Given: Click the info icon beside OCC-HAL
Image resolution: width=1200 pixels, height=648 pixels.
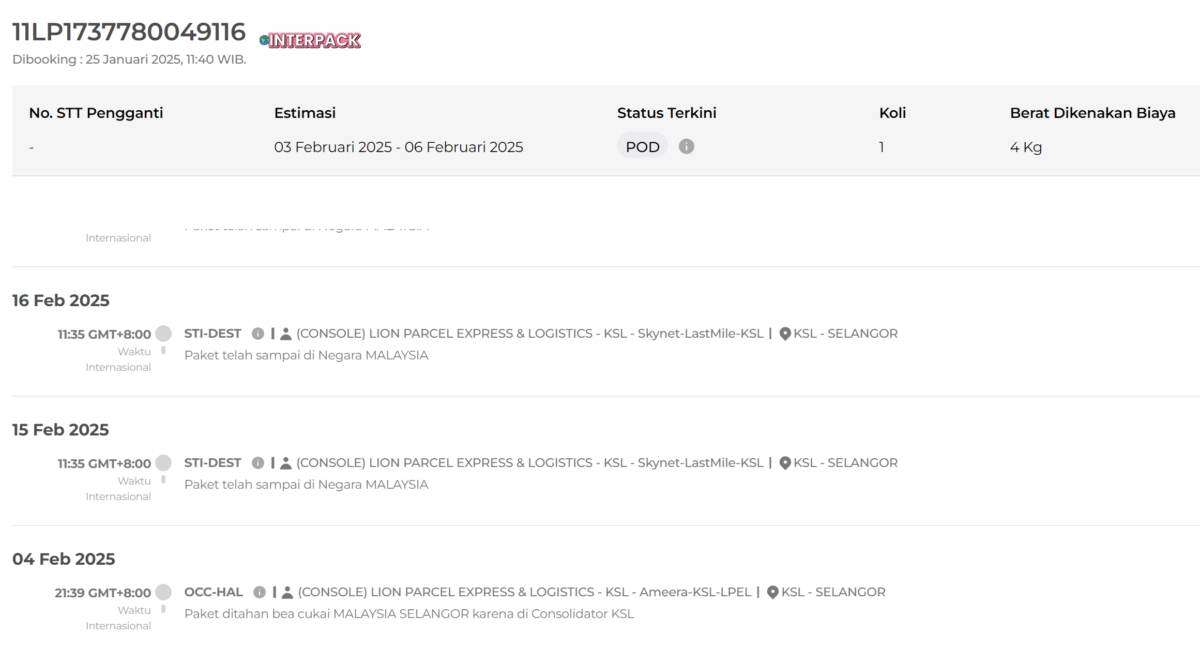Looking at the screenshot, I should pos(260,592).
